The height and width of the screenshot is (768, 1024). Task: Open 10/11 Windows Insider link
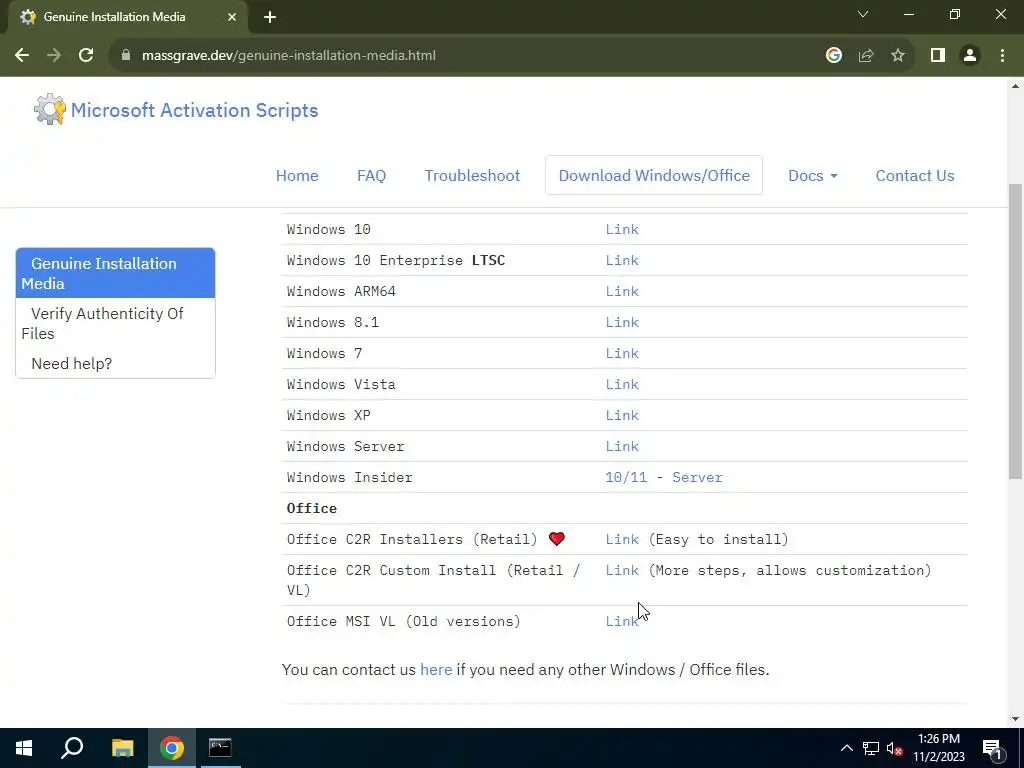(x=626, y=477)
